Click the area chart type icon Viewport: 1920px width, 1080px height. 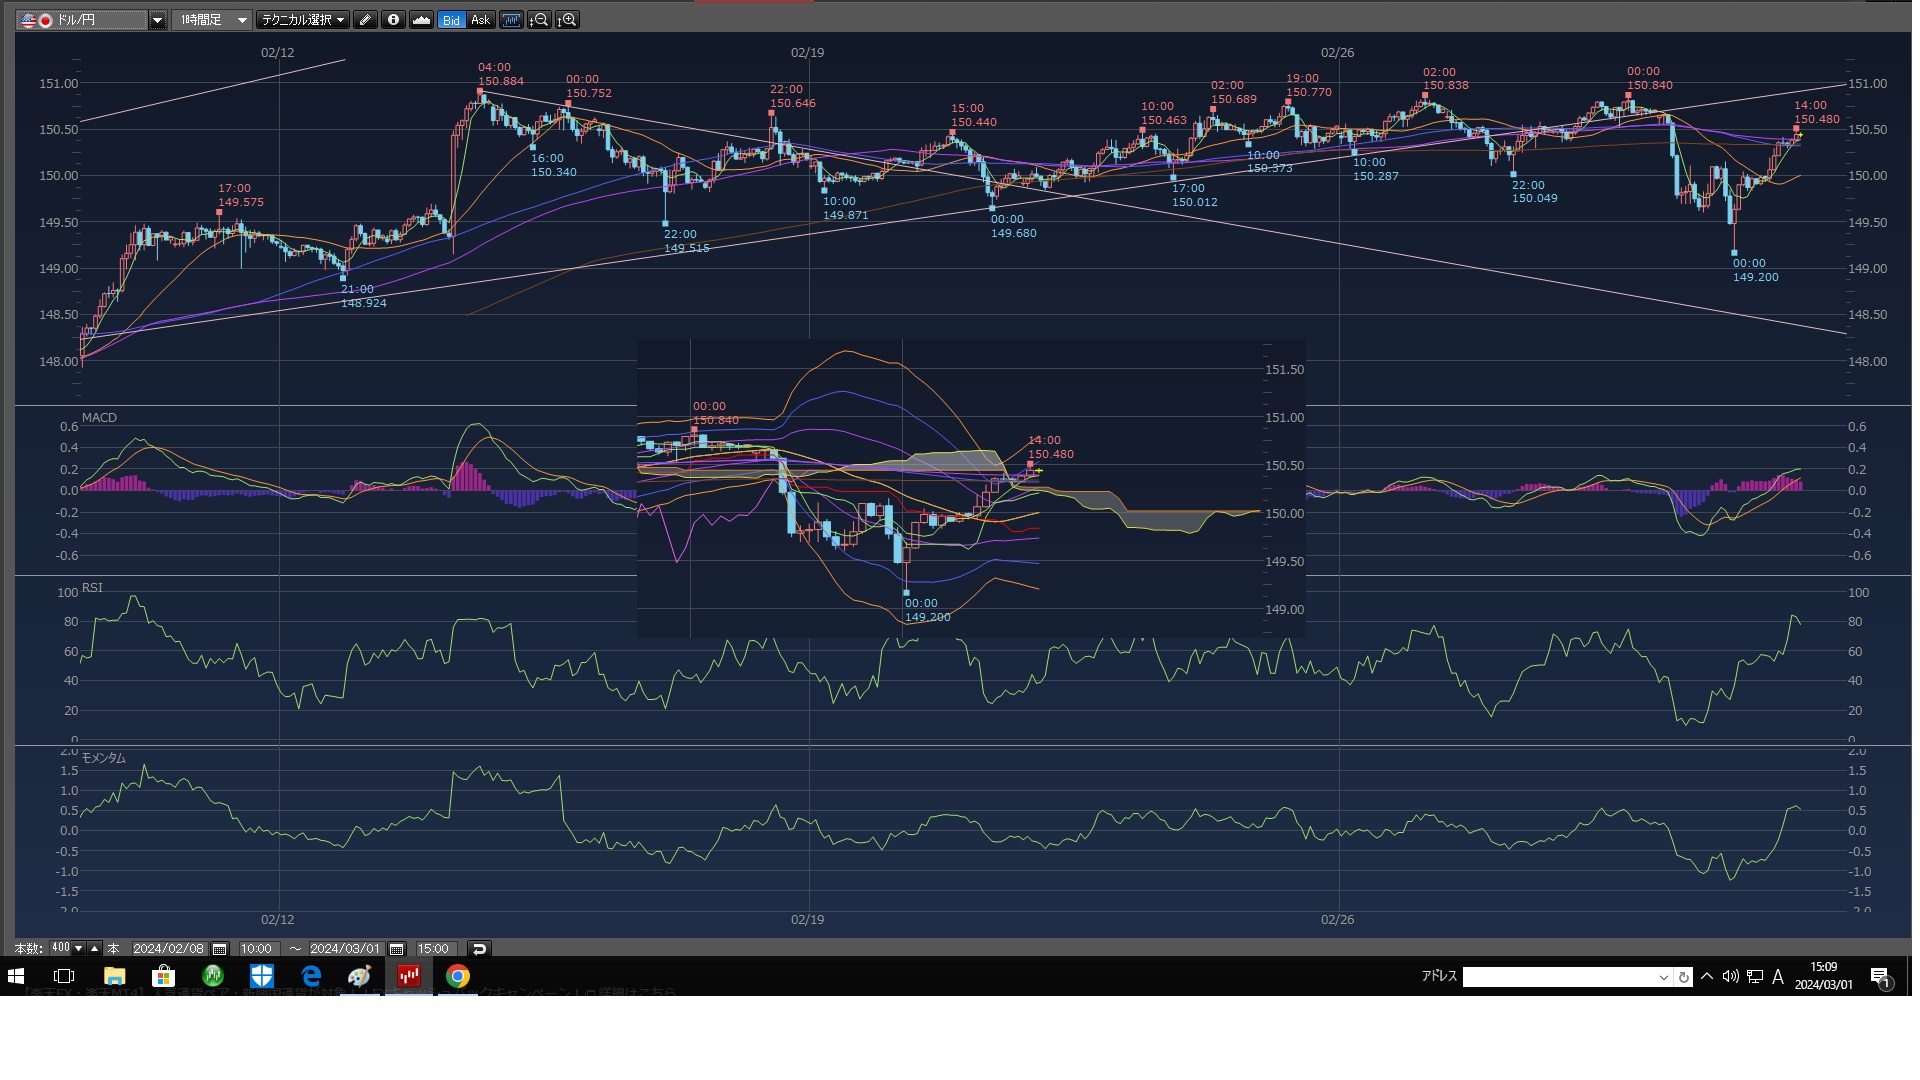(421, 20)
